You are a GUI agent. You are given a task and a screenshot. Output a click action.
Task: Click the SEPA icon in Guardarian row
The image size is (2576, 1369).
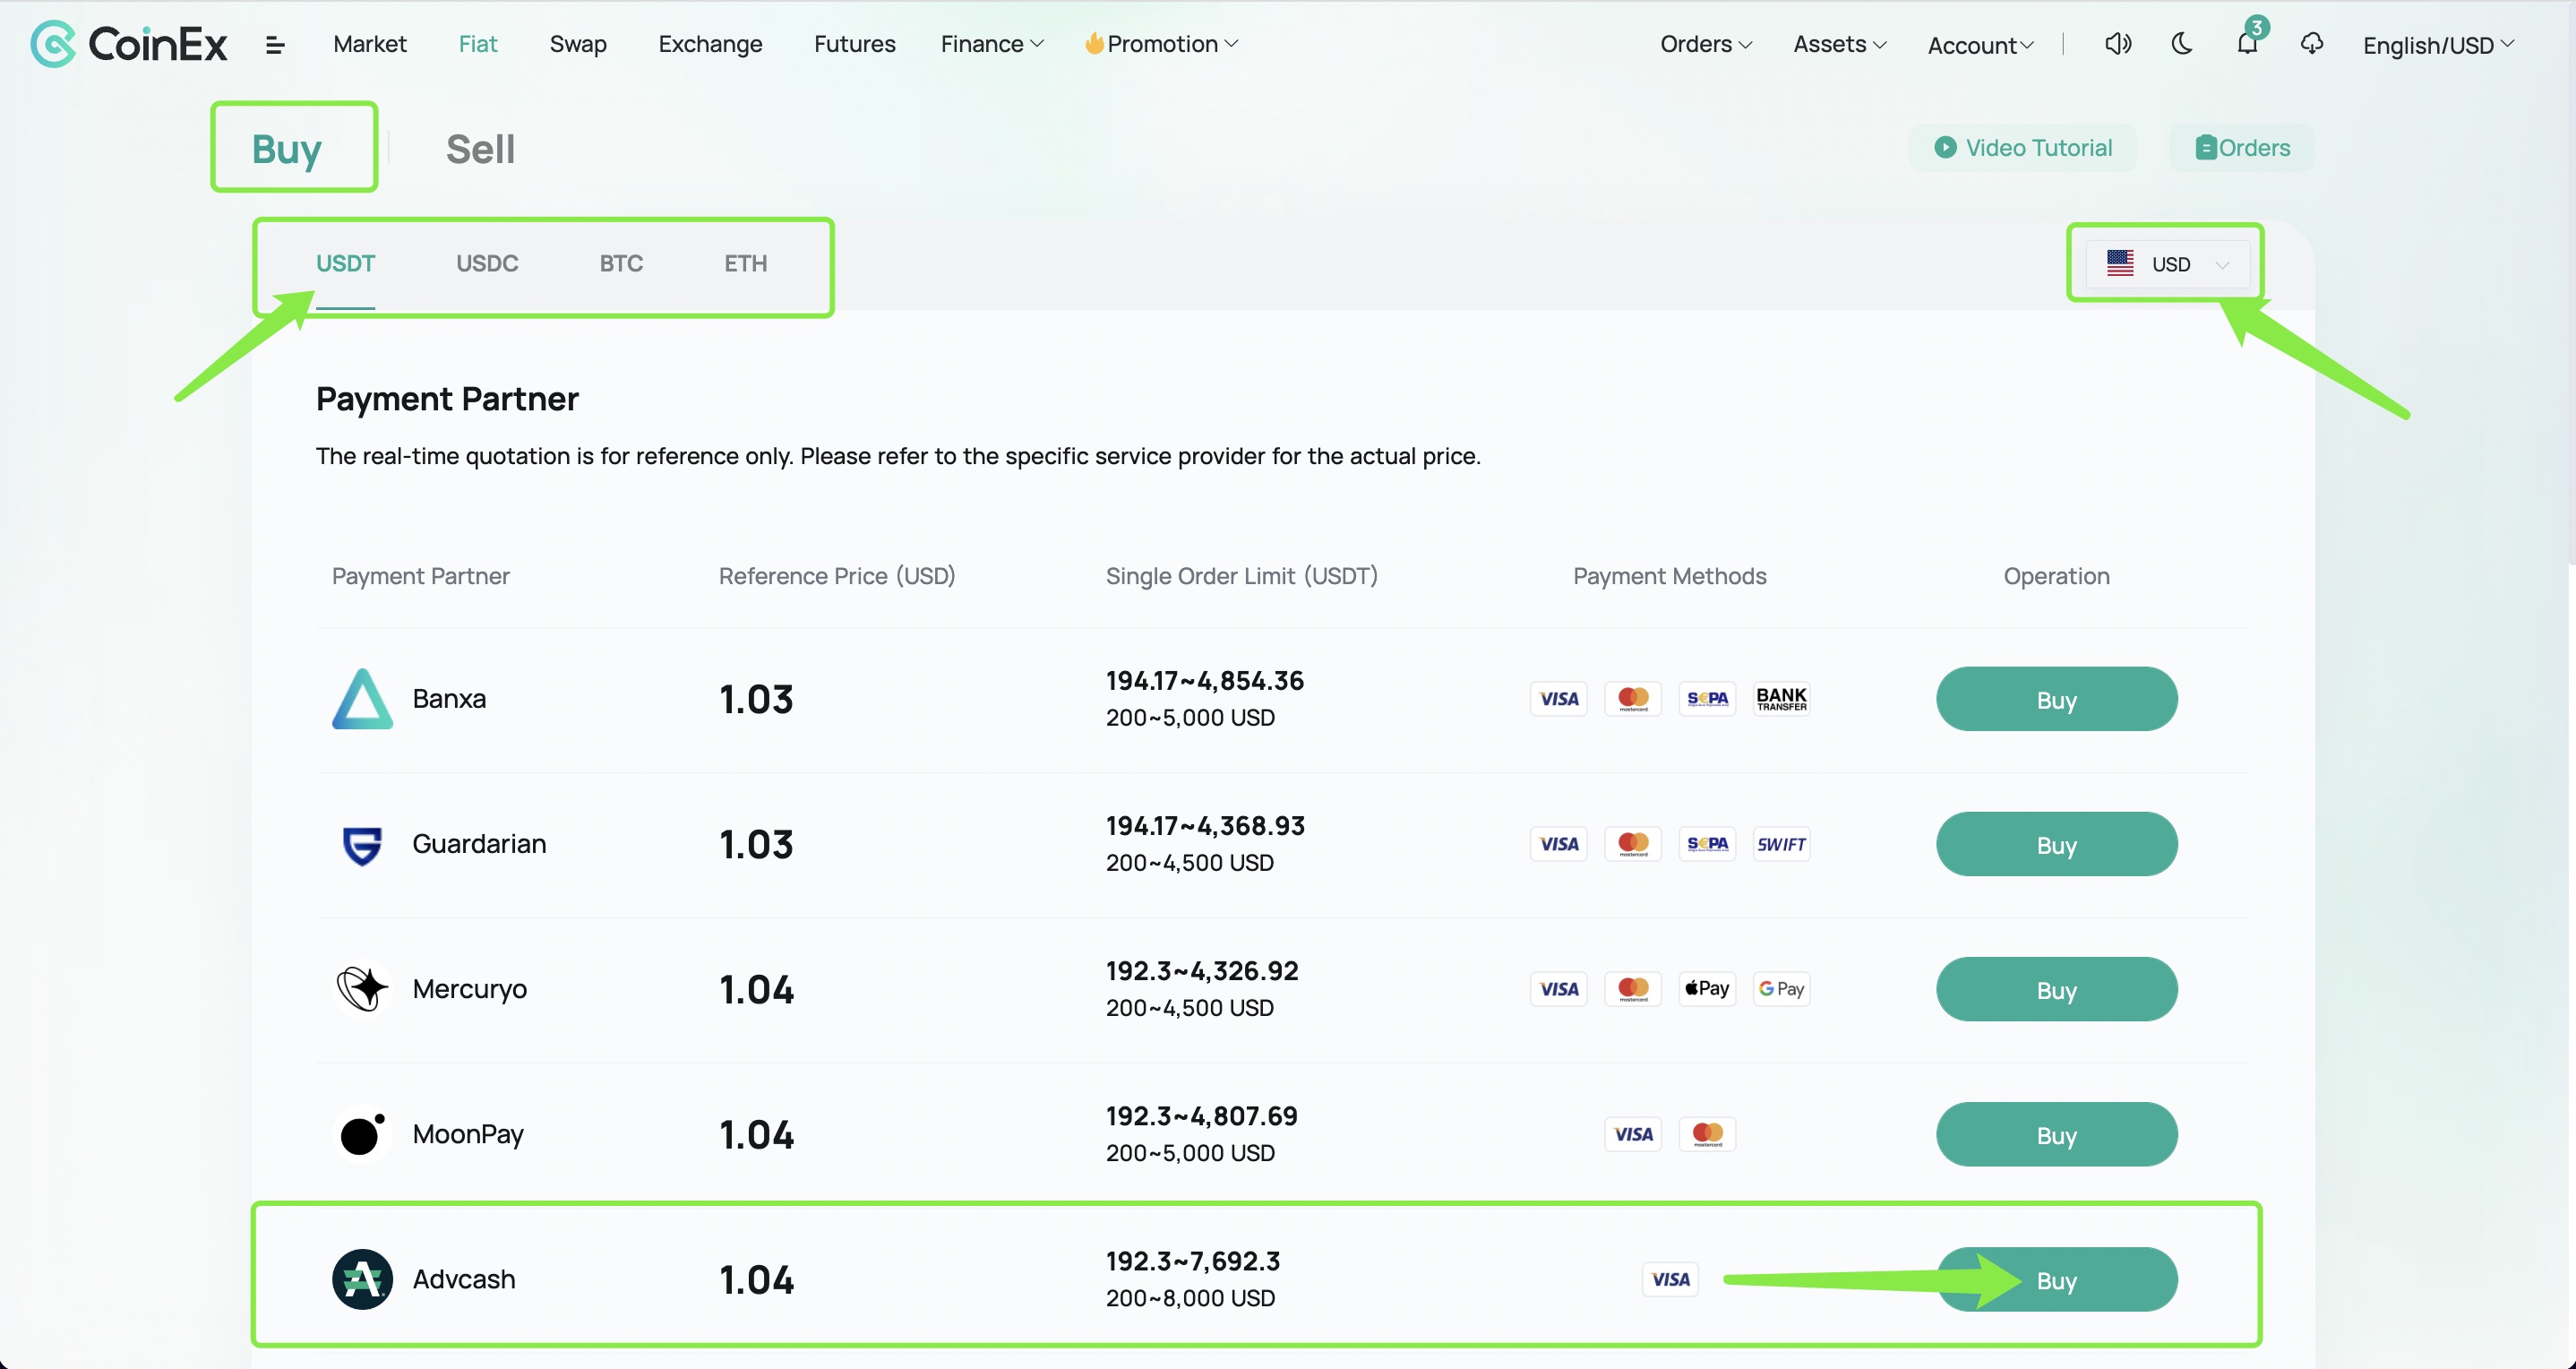coord(1707,844)
